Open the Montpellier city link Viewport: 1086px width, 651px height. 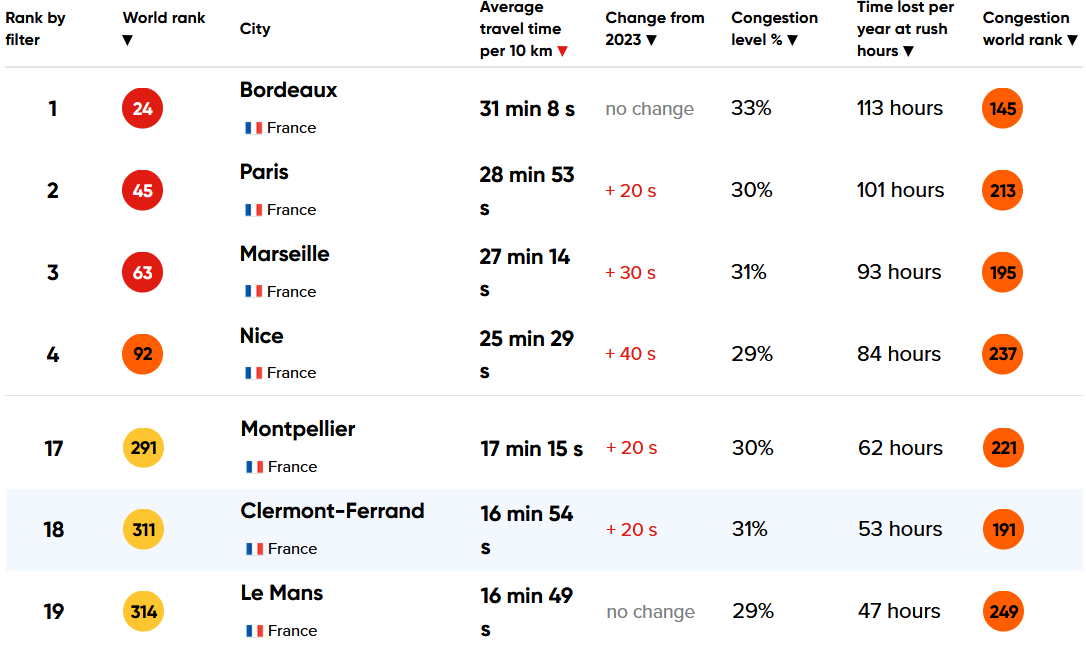[297, 429]
